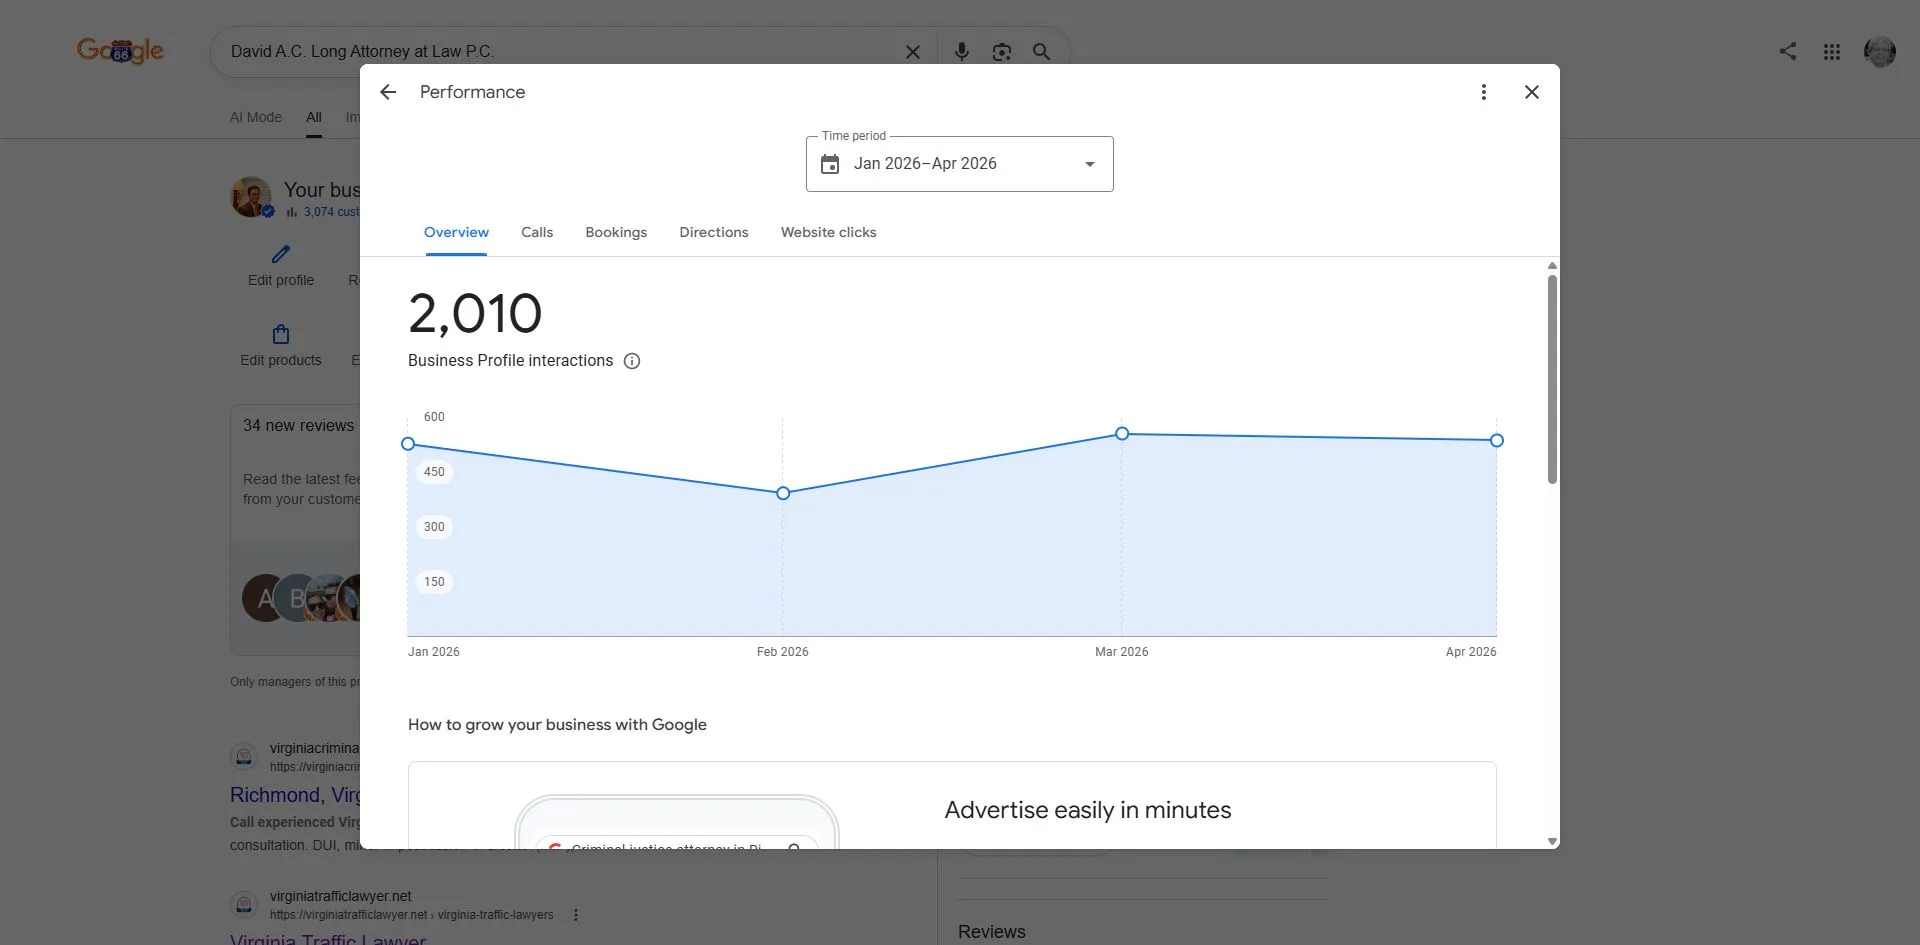
Task: Select the Feb 2026 data point on chart
Action: coord(783,493)
